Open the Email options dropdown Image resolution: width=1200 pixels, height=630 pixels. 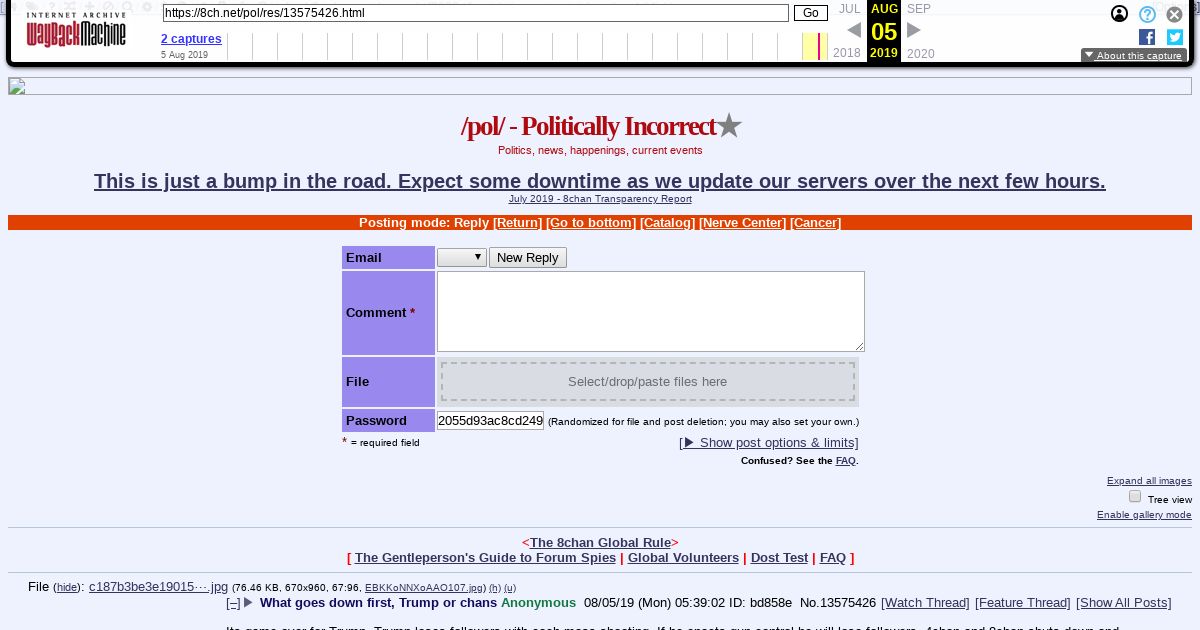pyautogui.click(x=462, y=258)
